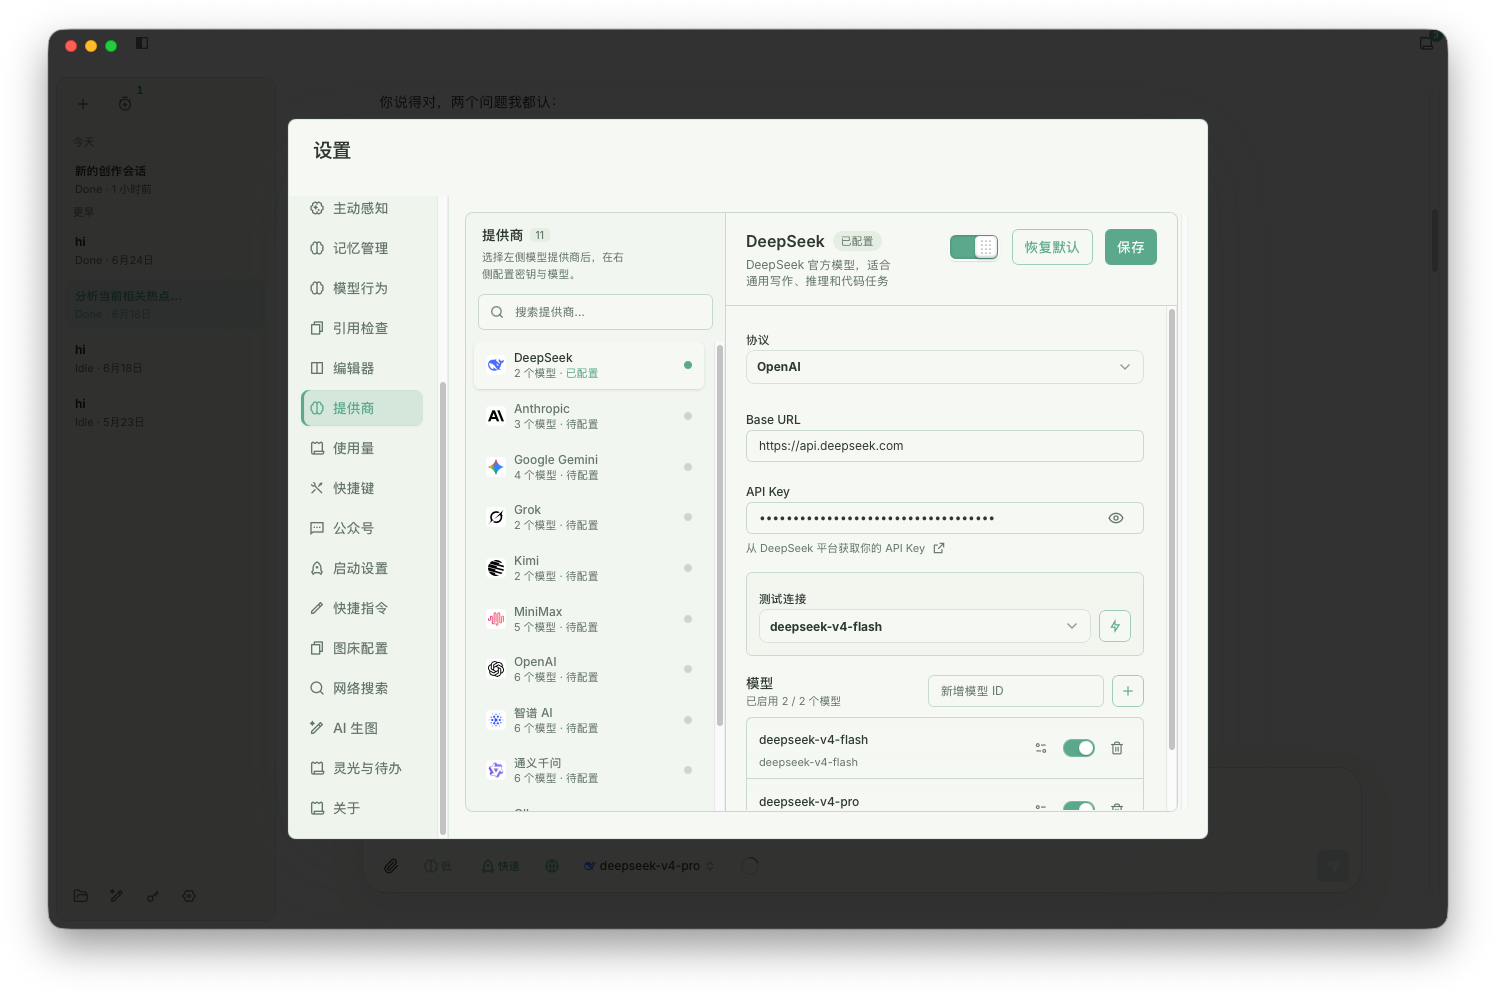This screenshot has width=1494, height=994.
Task: Toggle deepseek-v4-pro model switch
Action: [x=1079, y=806]
